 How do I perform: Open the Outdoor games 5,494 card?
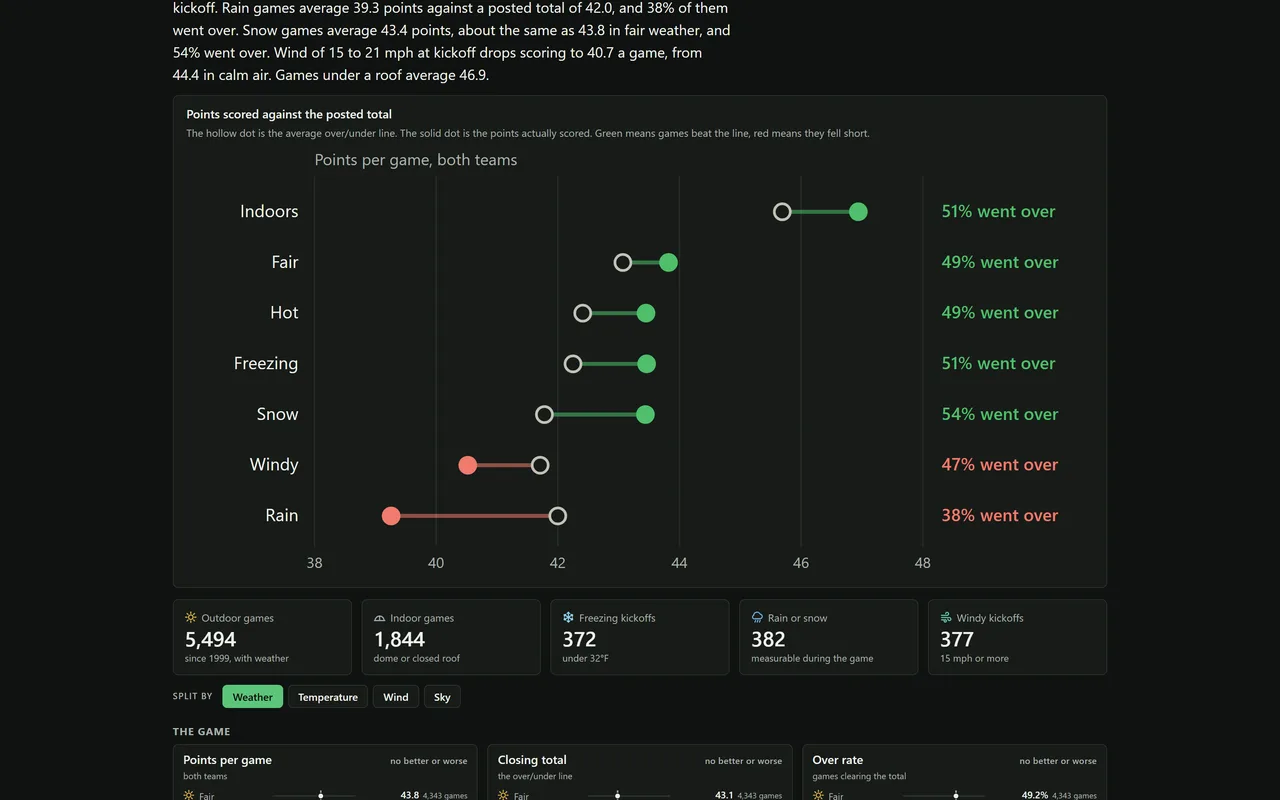tap(262, 637)
